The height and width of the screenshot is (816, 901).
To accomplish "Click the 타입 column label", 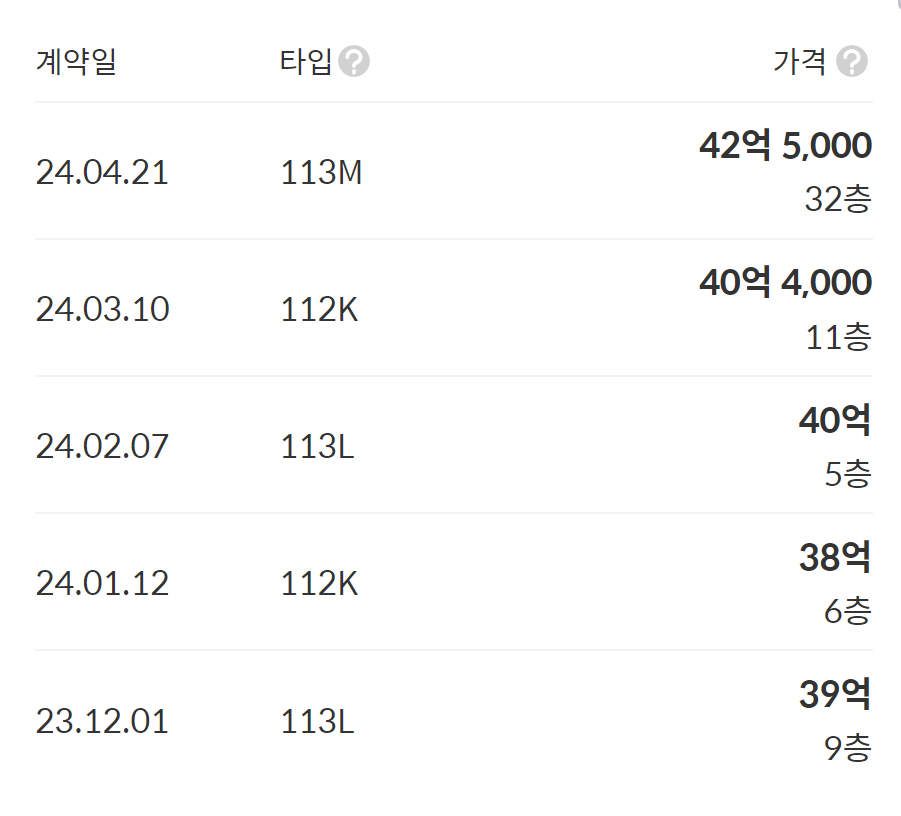I will [305, 62].
